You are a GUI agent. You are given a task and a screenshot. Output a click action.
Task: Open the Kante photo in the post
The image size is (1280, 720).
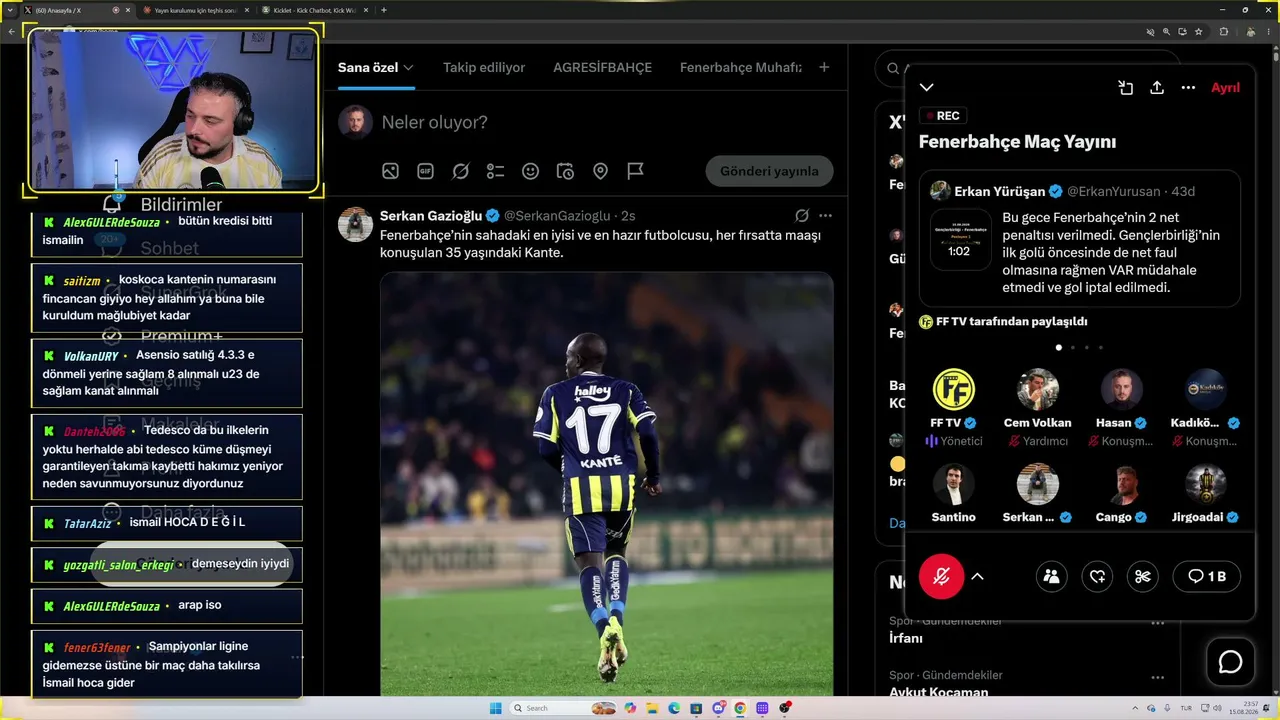tap(607, 484)
